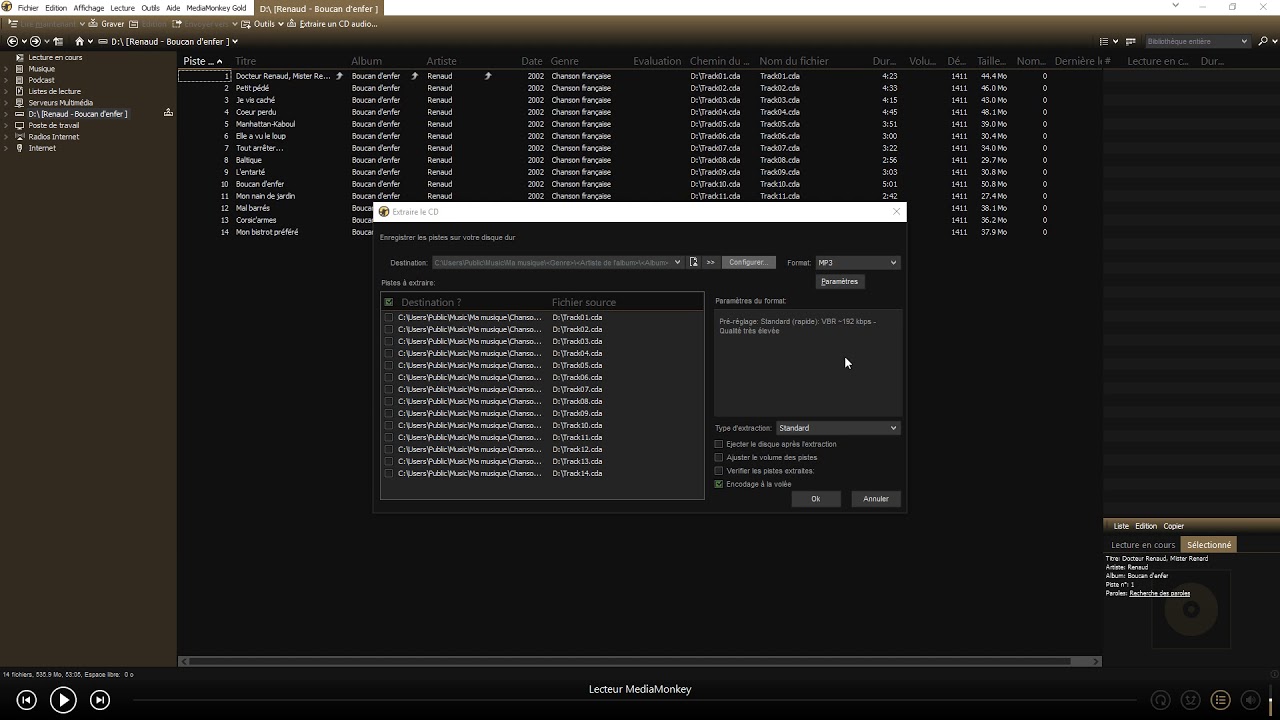
Task: Click Extraire un CD audio toolbar button
Action: pos(335,23)
